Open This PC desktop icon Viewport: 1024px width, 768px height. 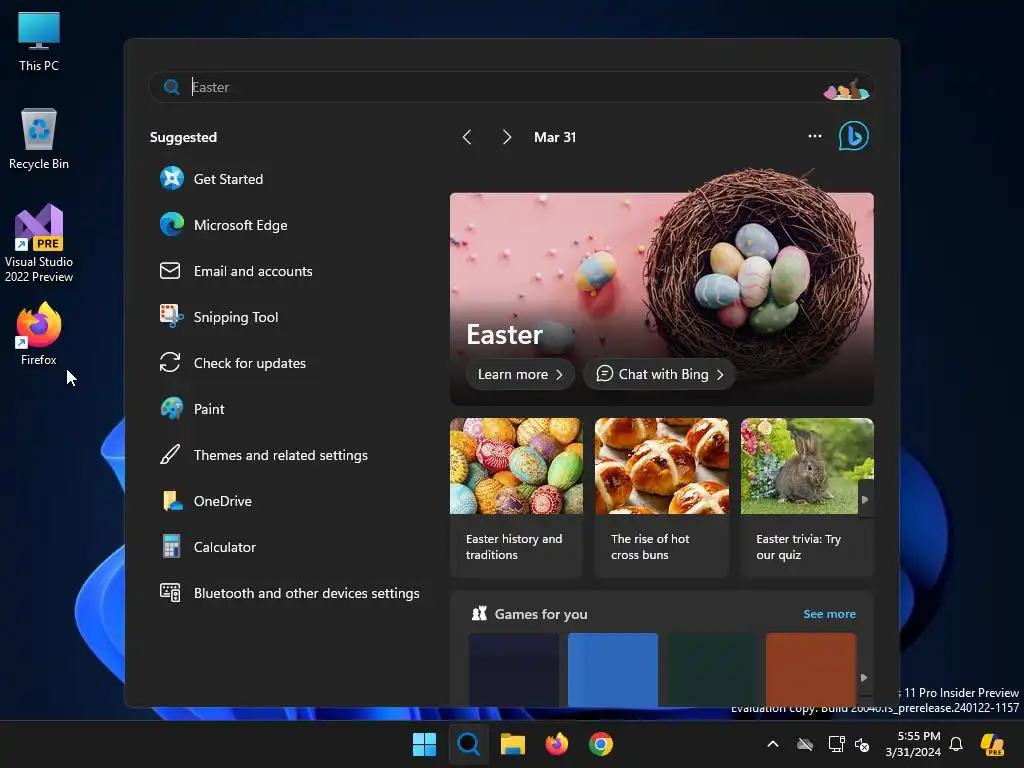(x=39, y=41)
